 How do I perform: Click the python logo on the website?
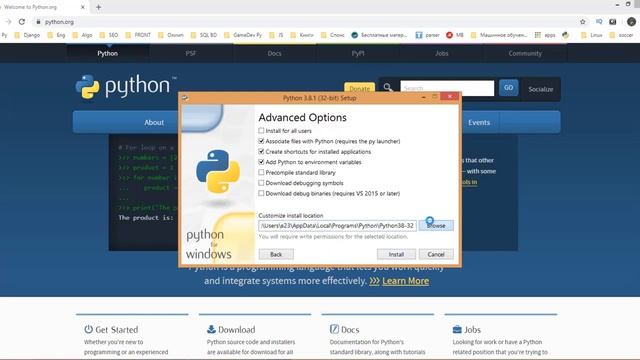click(x=127, y=87)
